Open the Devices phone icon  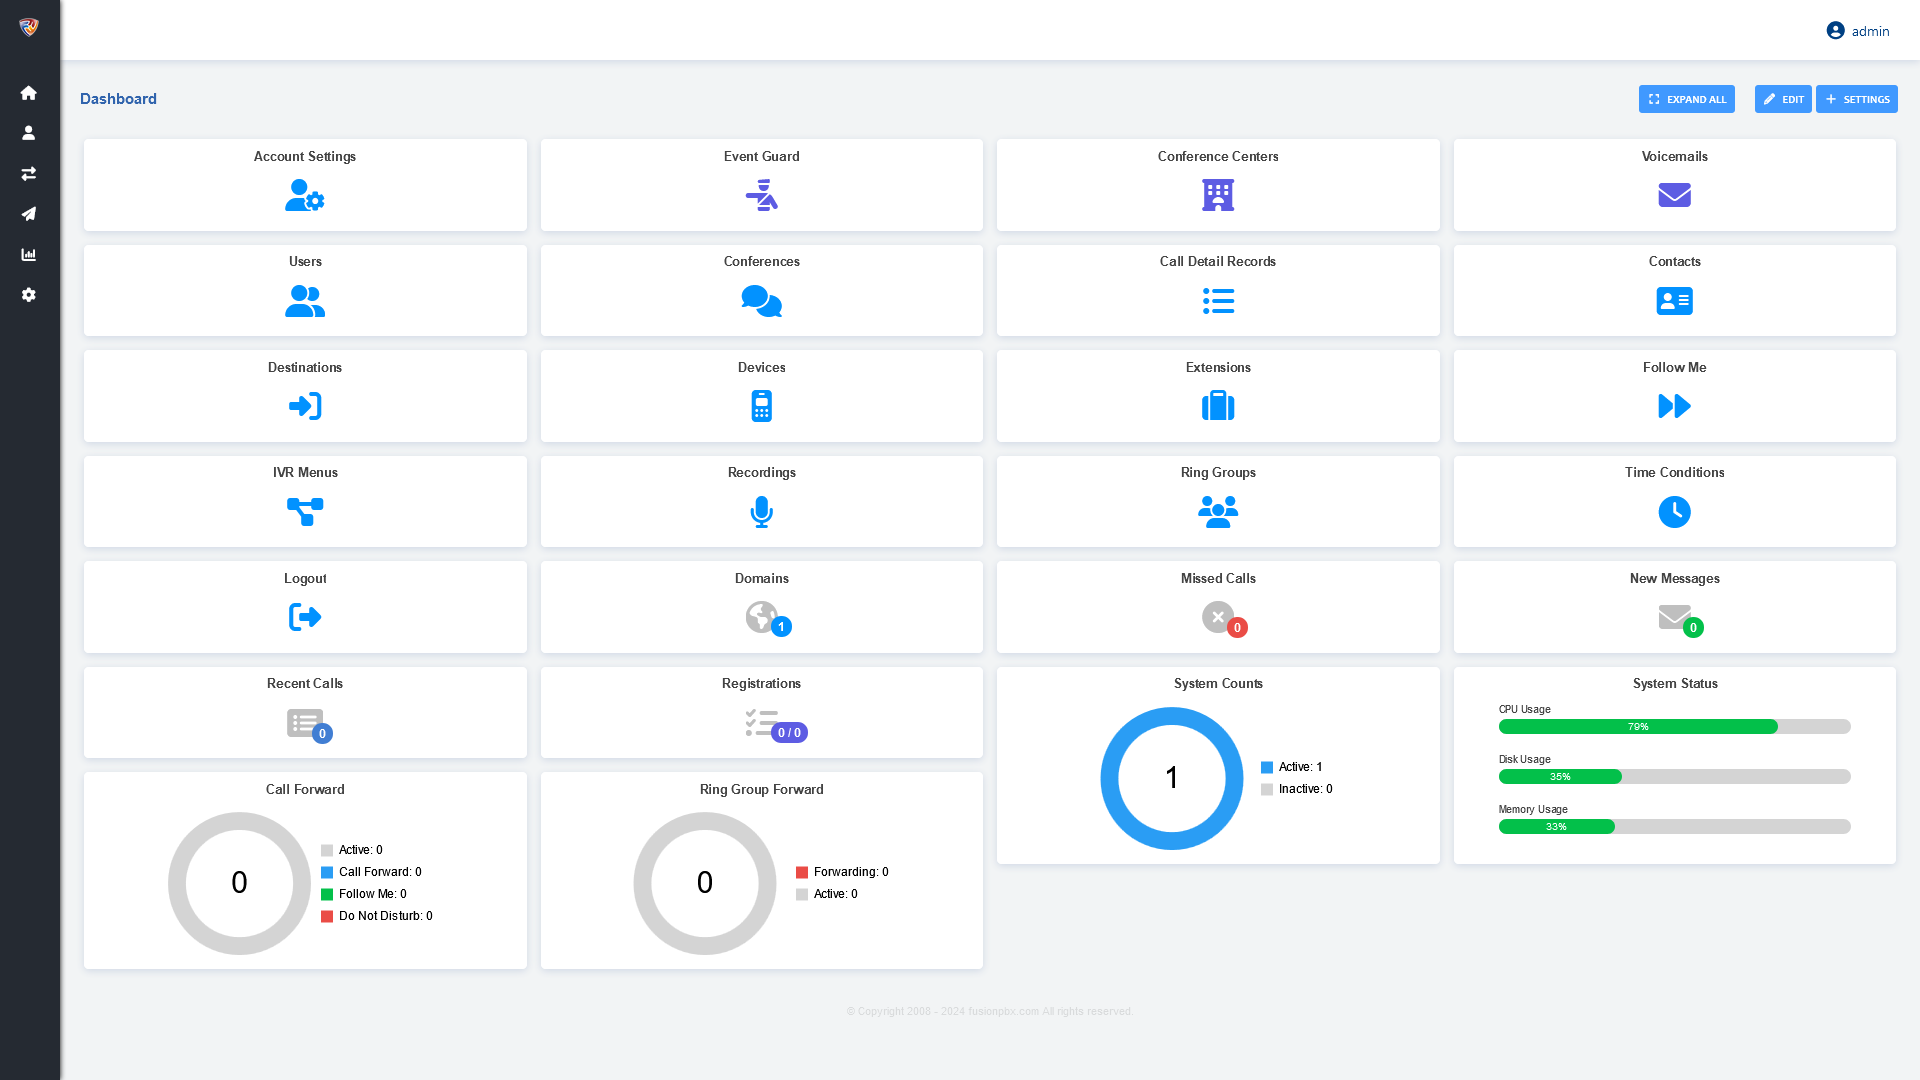(x=761, y=406)
